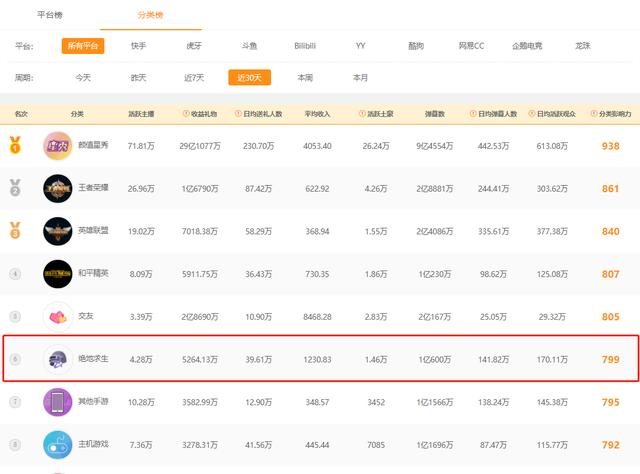The height and width of the screenshot is (474, 640).
Task: Open the 英雄联盟 category name
Action: (x=93, y=230)
